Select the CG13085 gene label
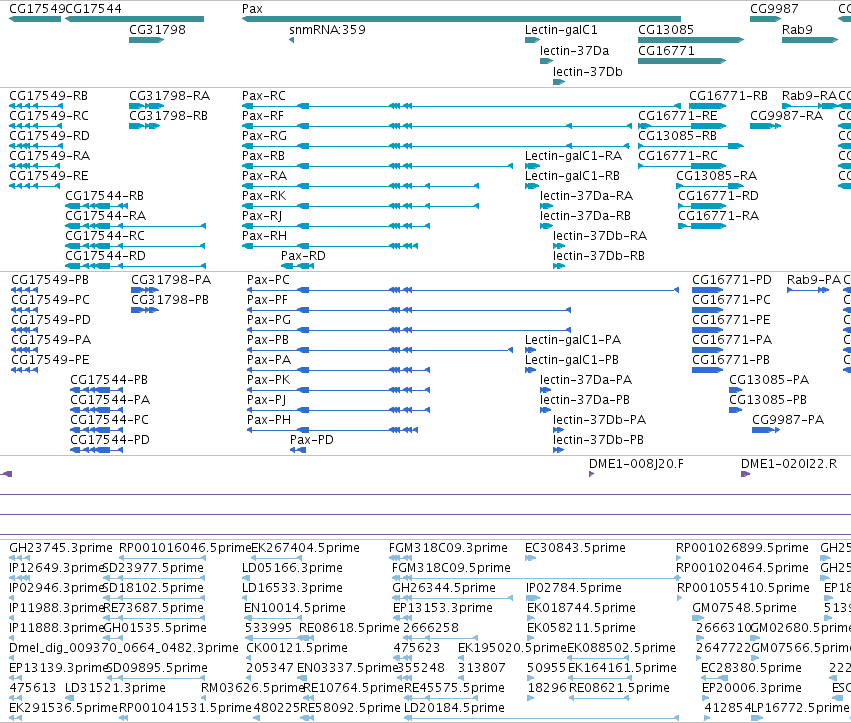The height and width of the screenshot is (723, 851). click(666, 30)
